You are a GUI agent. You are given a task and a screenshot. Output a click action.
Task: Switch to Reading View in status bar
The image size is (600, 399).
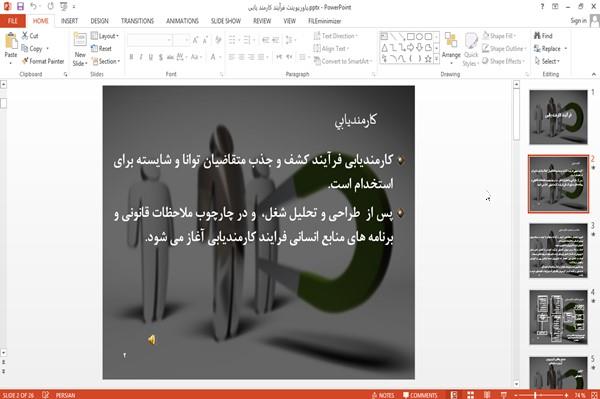pyautogui.click(x=487, y=395)
